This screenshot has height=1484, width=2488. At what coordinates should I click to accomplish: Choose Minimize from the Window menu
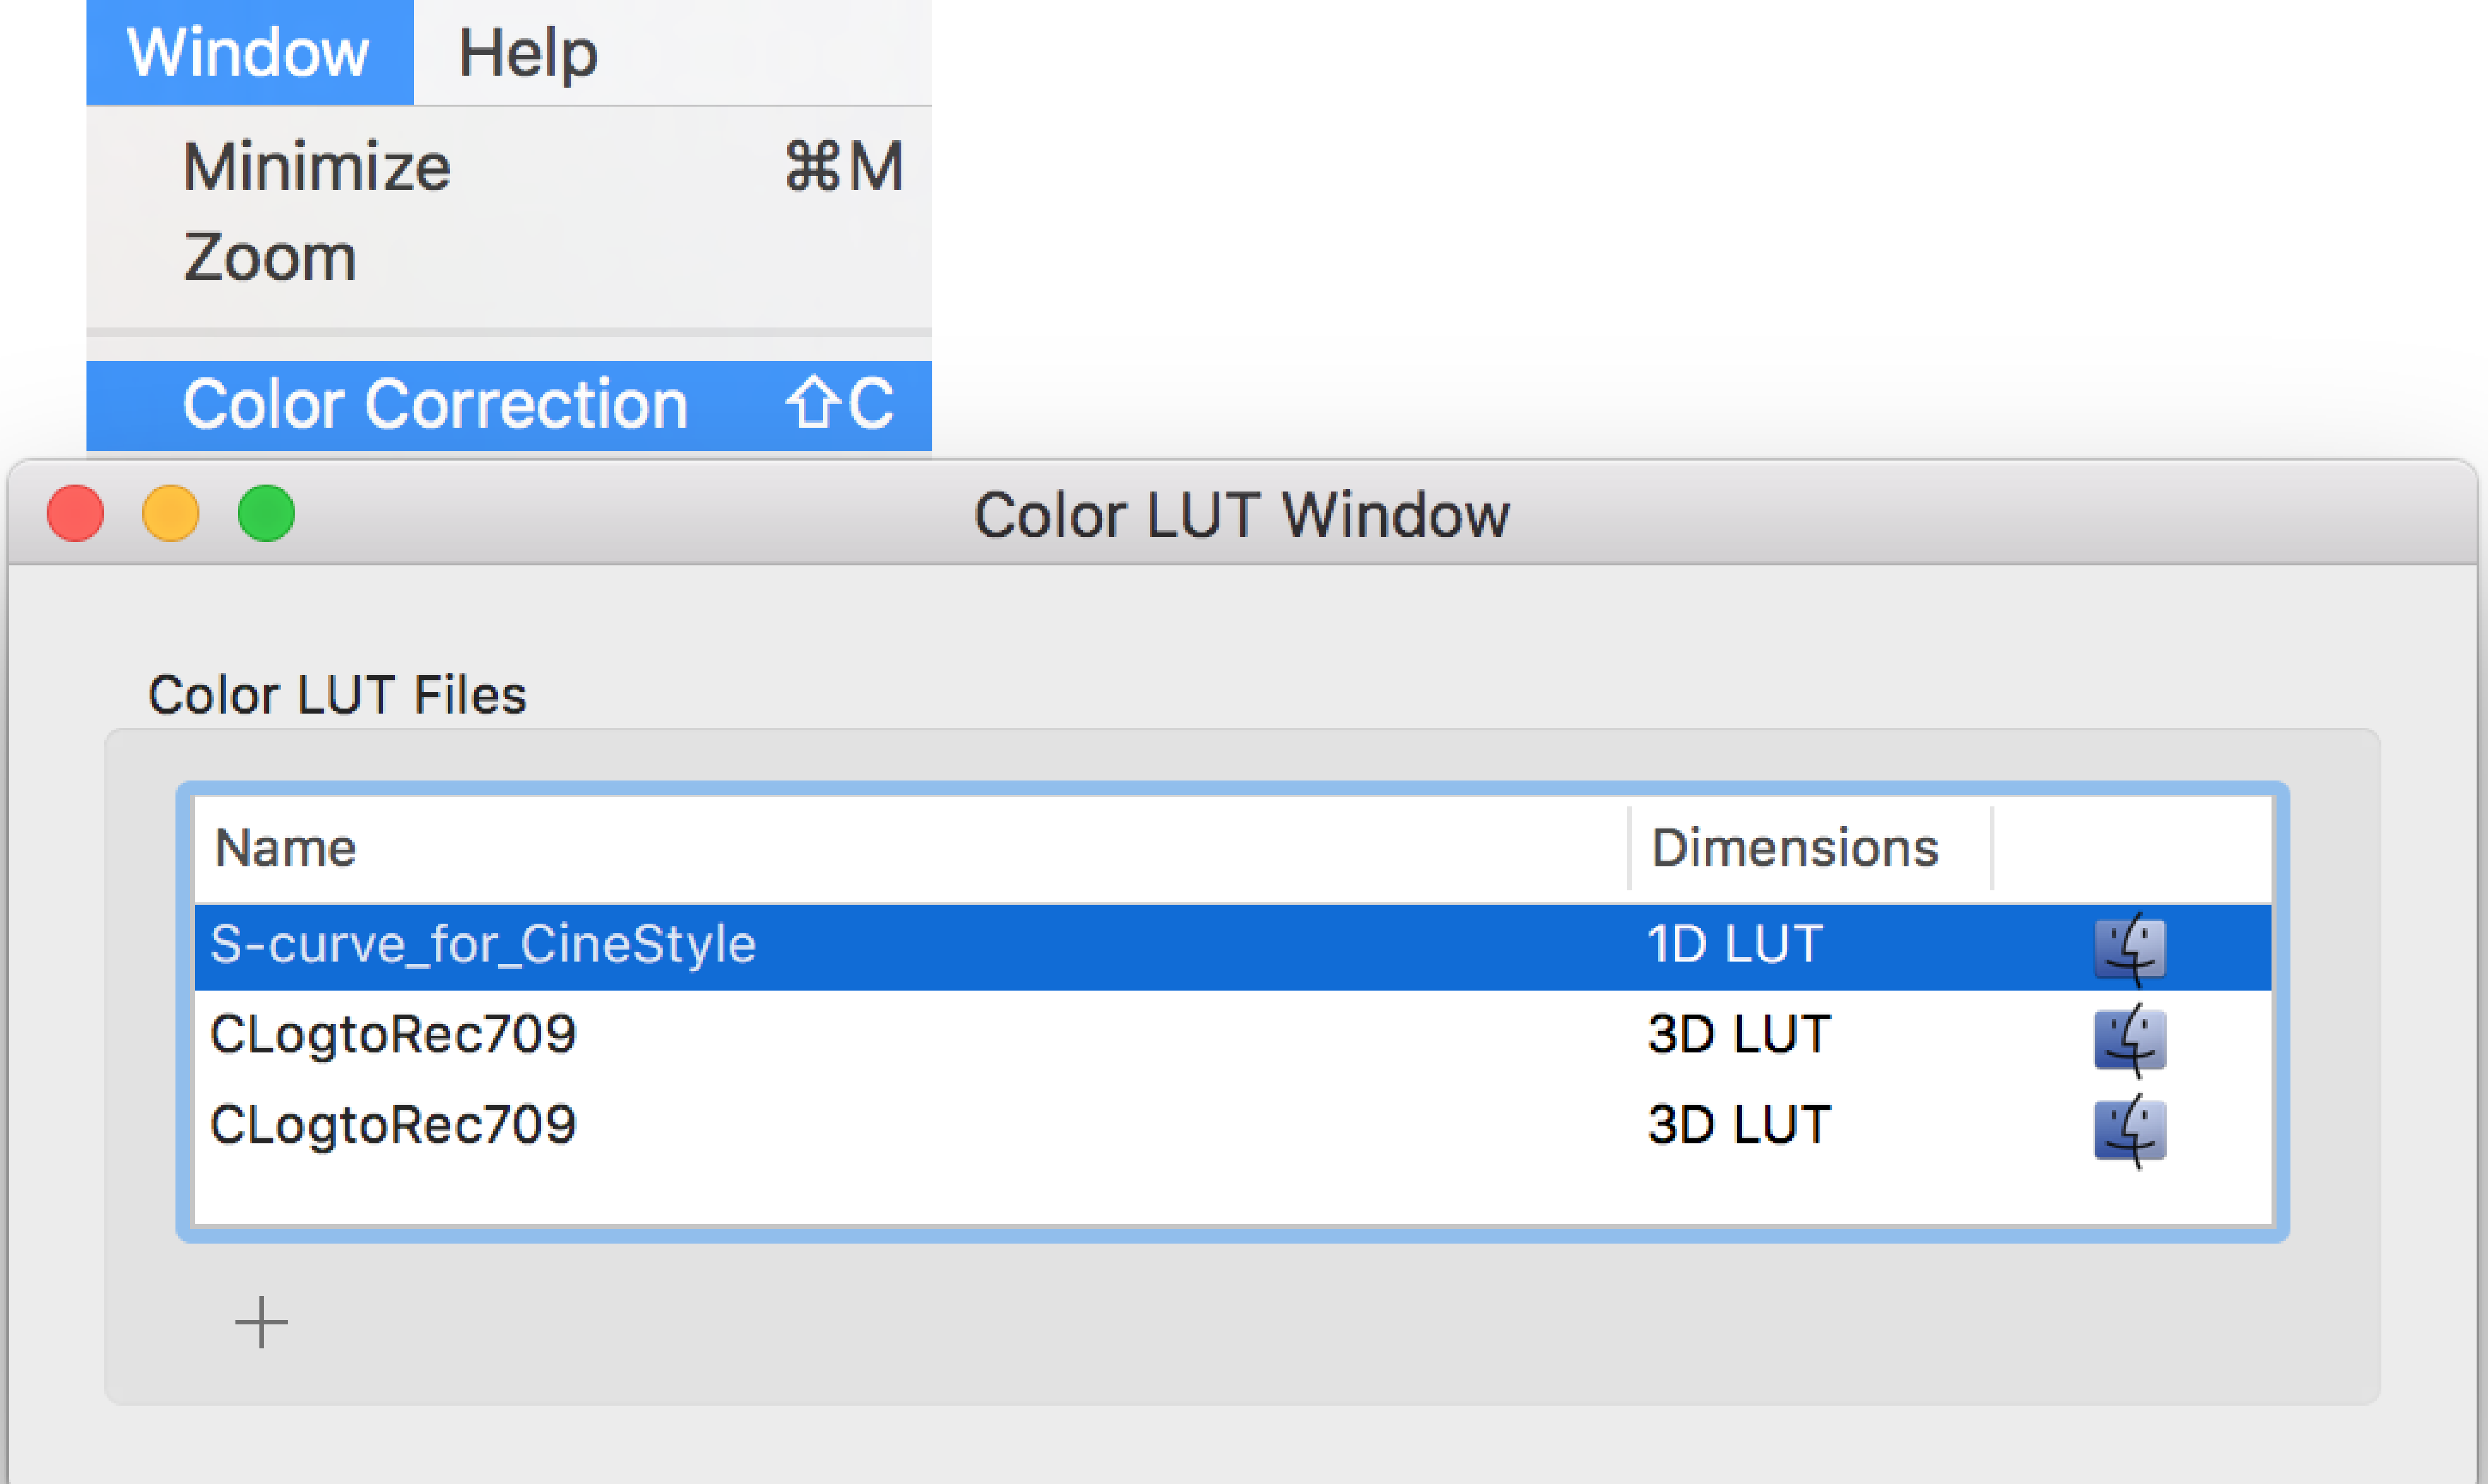[509, 166]
